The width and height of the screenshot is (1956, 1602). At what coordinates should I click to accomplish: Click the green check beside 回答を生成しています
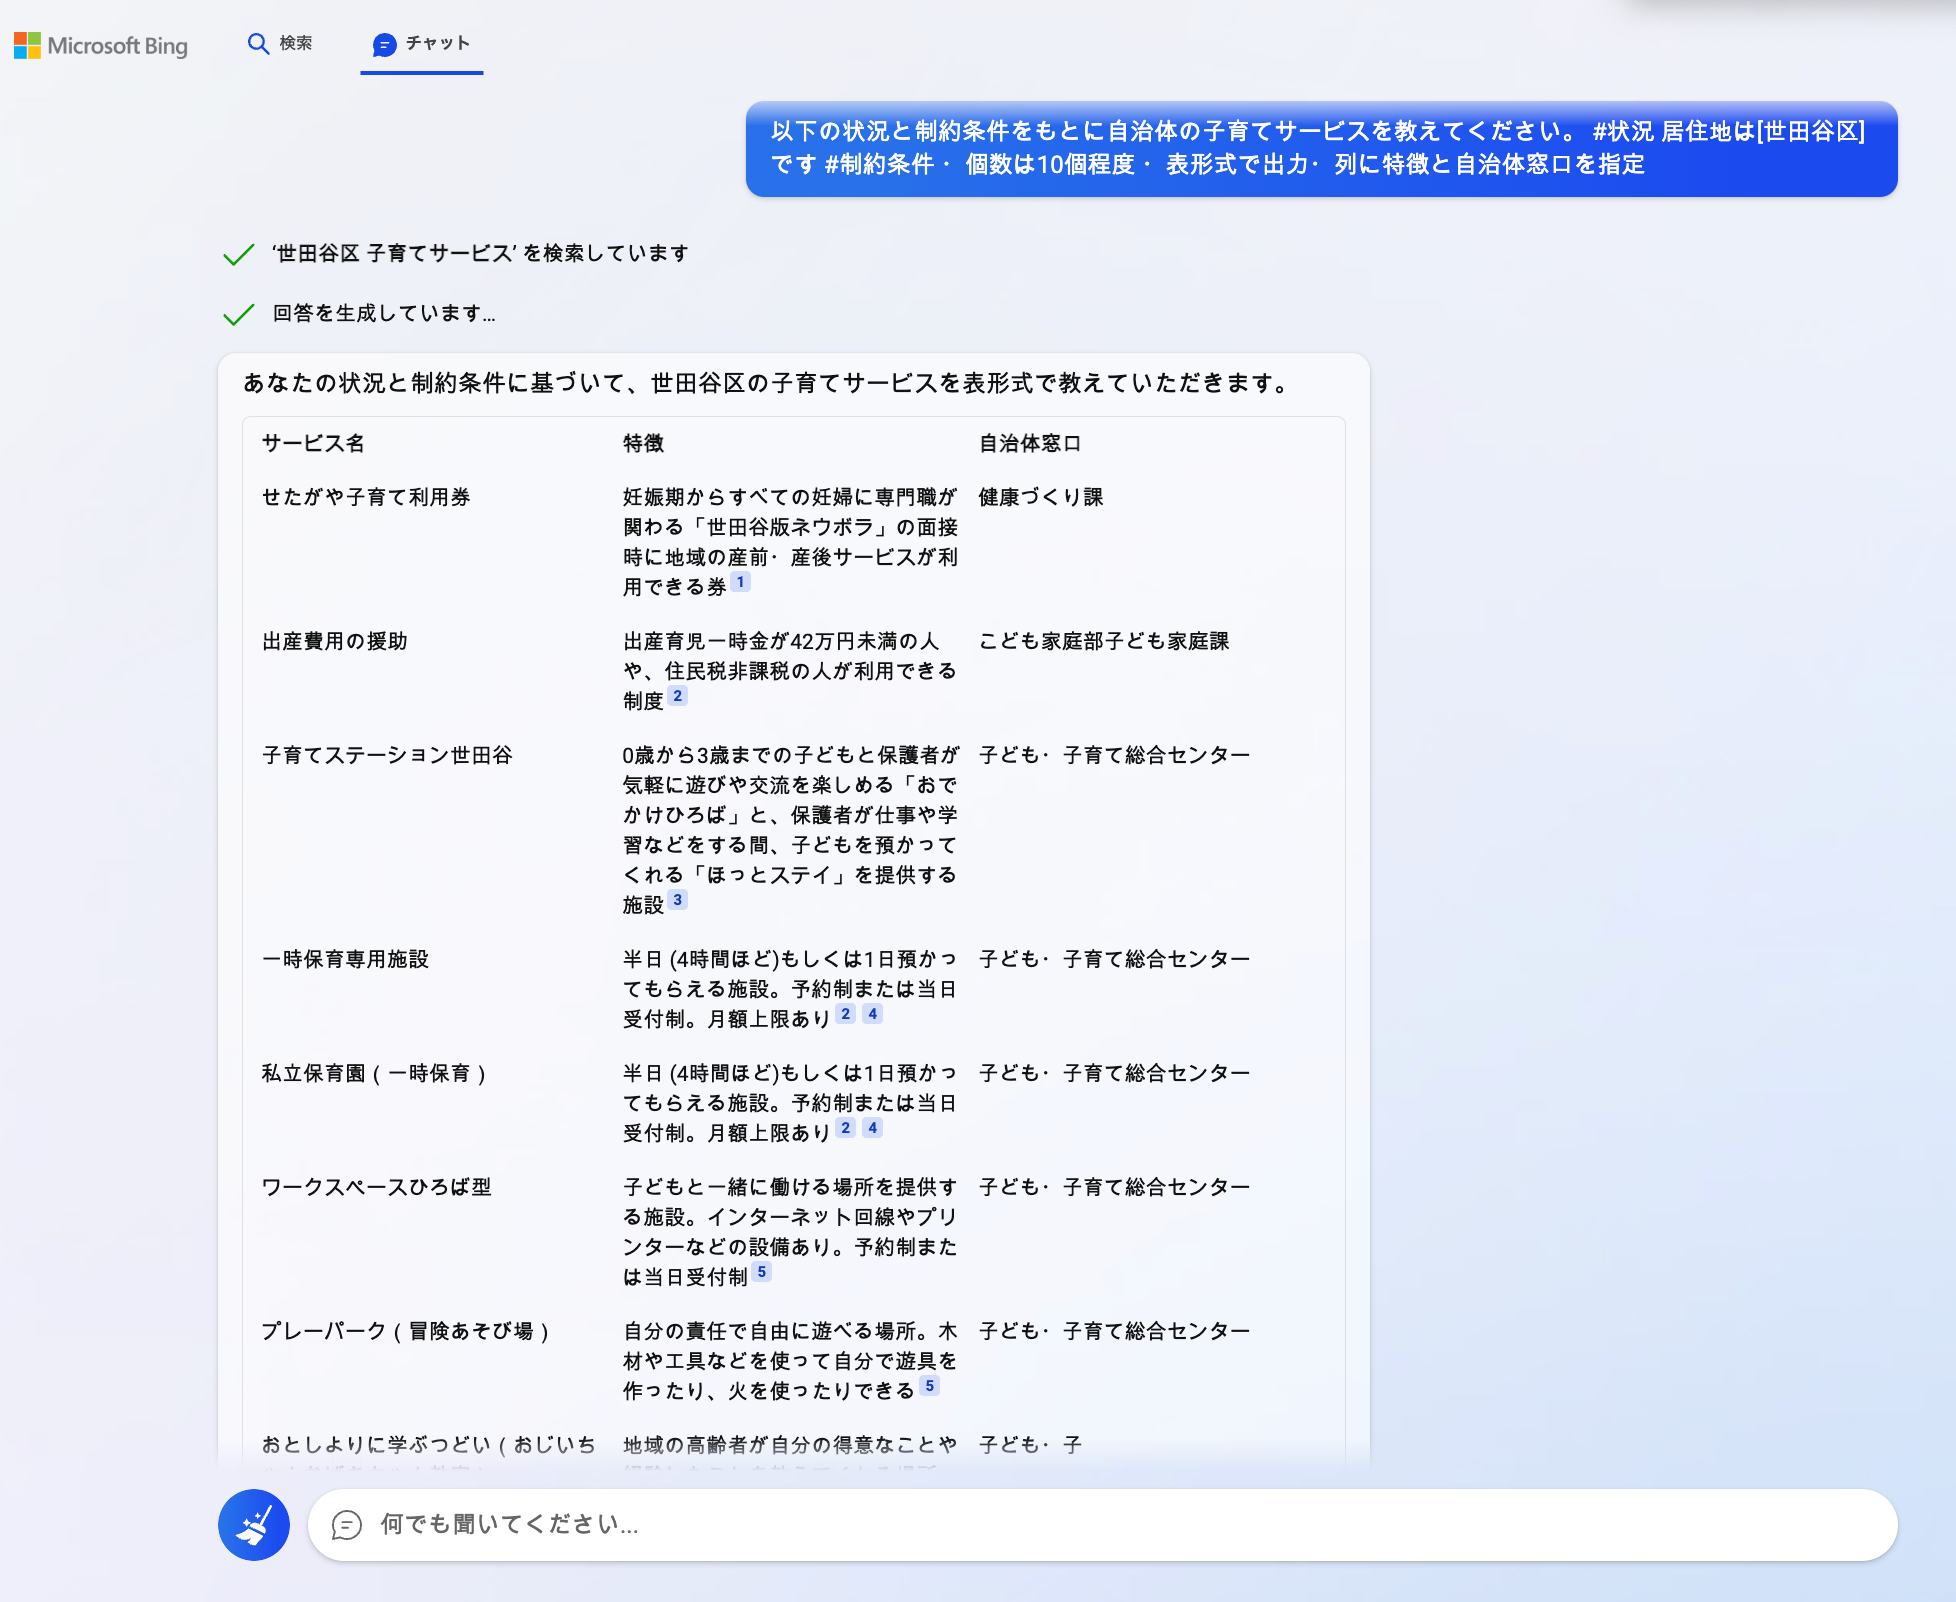238,315
